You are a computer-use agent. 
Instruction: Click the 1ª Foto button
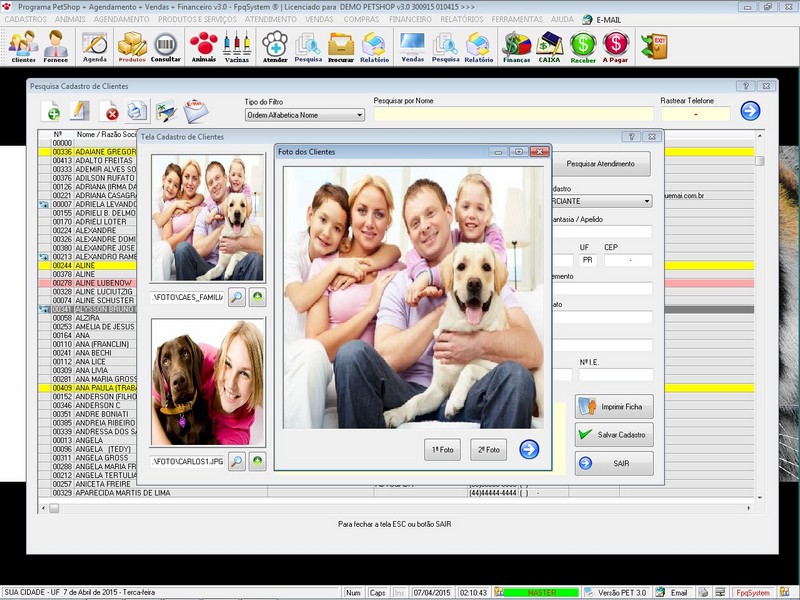pos(442,449)
